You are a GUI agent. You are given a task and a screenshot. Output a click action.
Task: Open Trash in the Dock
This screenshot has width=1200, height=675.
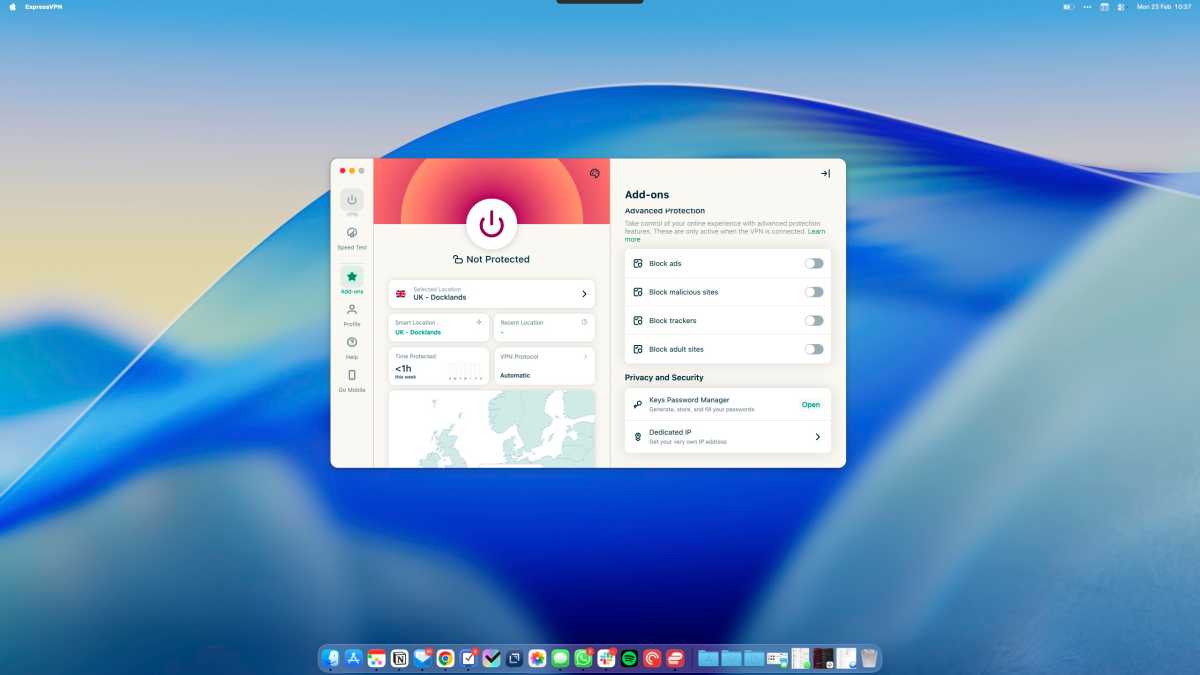[869, 658]
